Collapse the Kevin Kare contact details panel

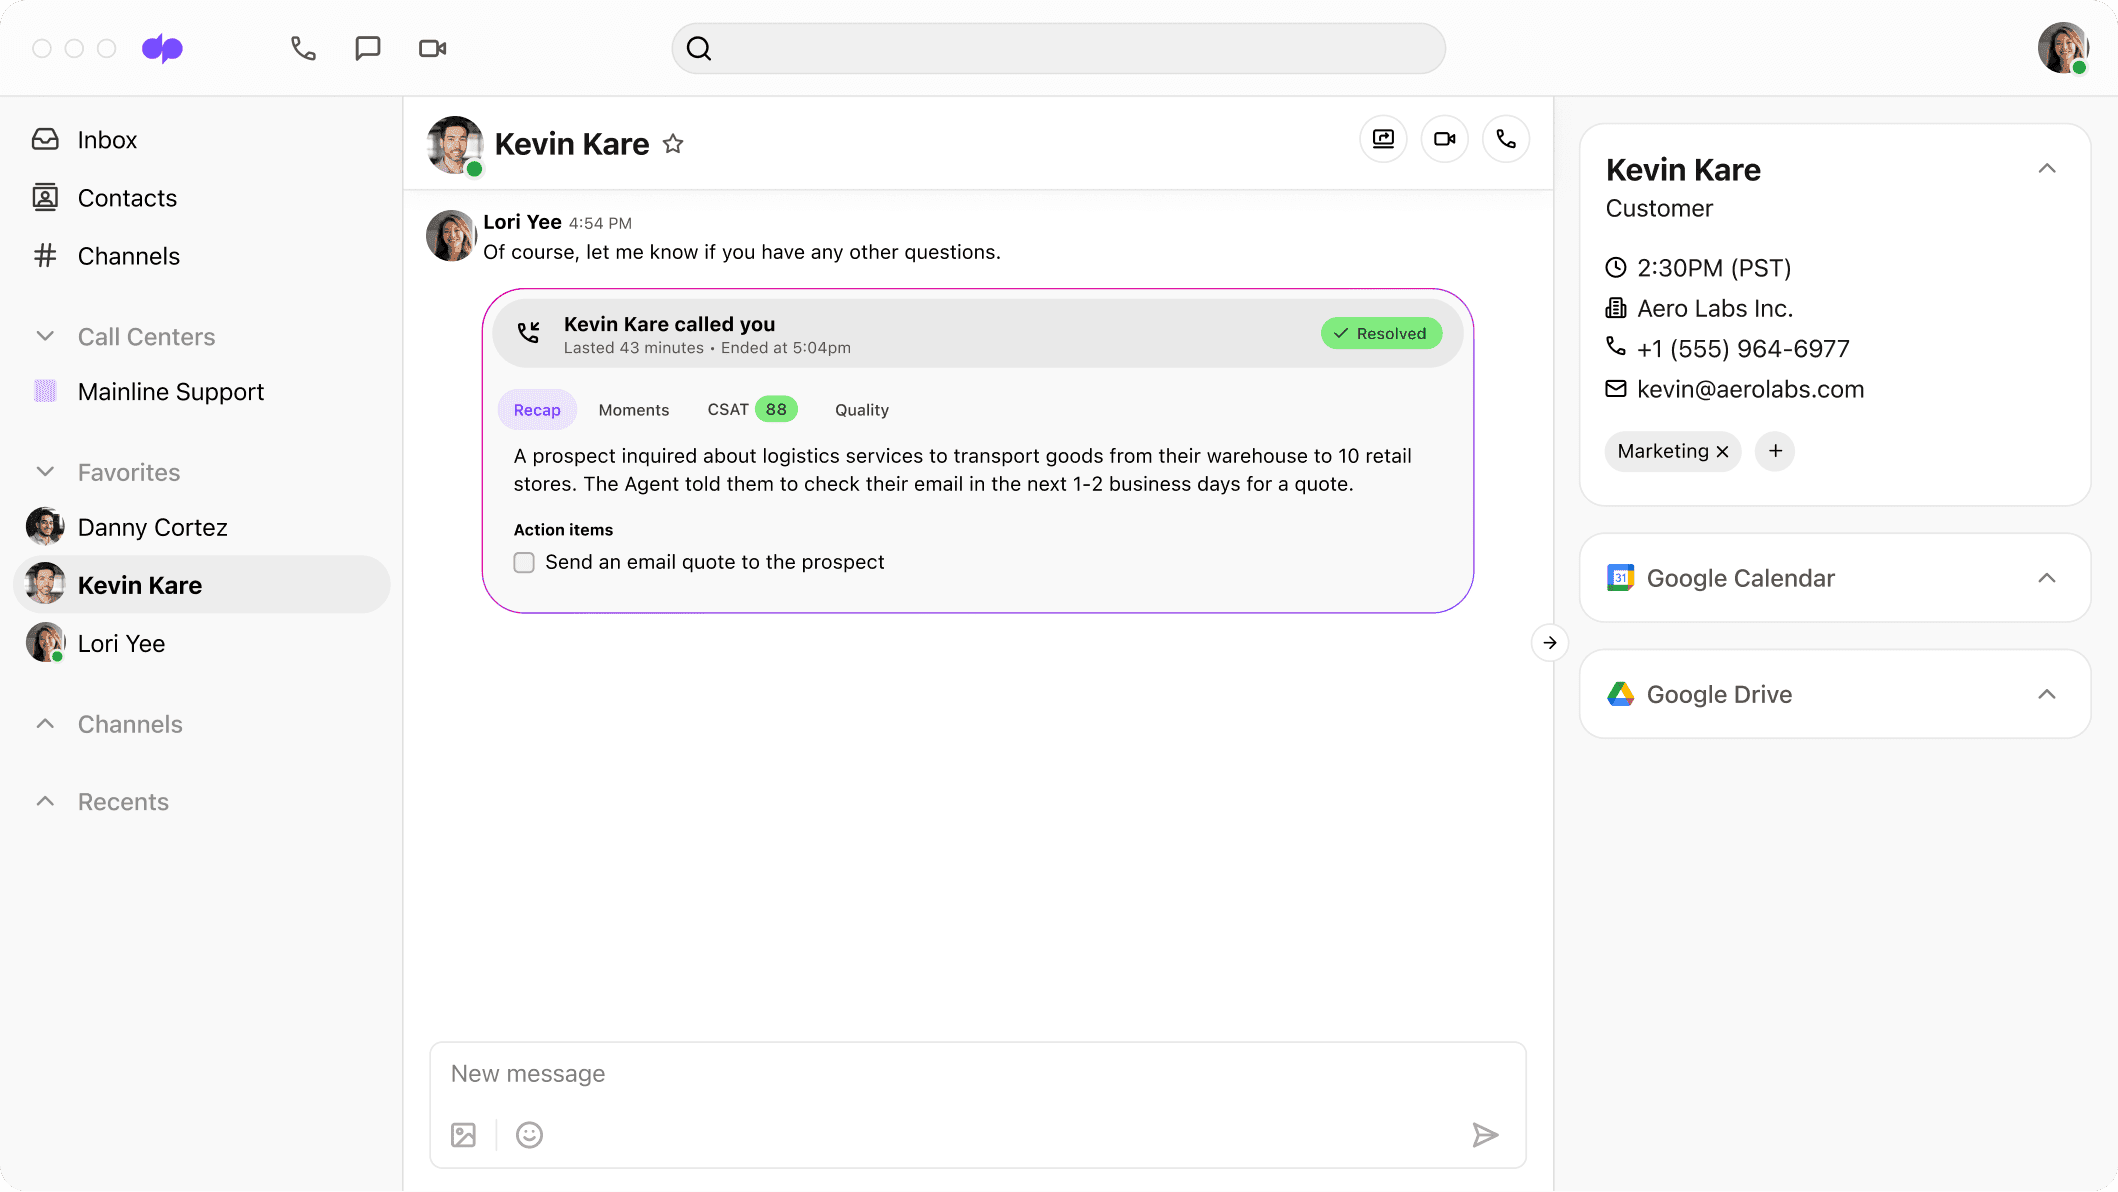coord(2047,169)
